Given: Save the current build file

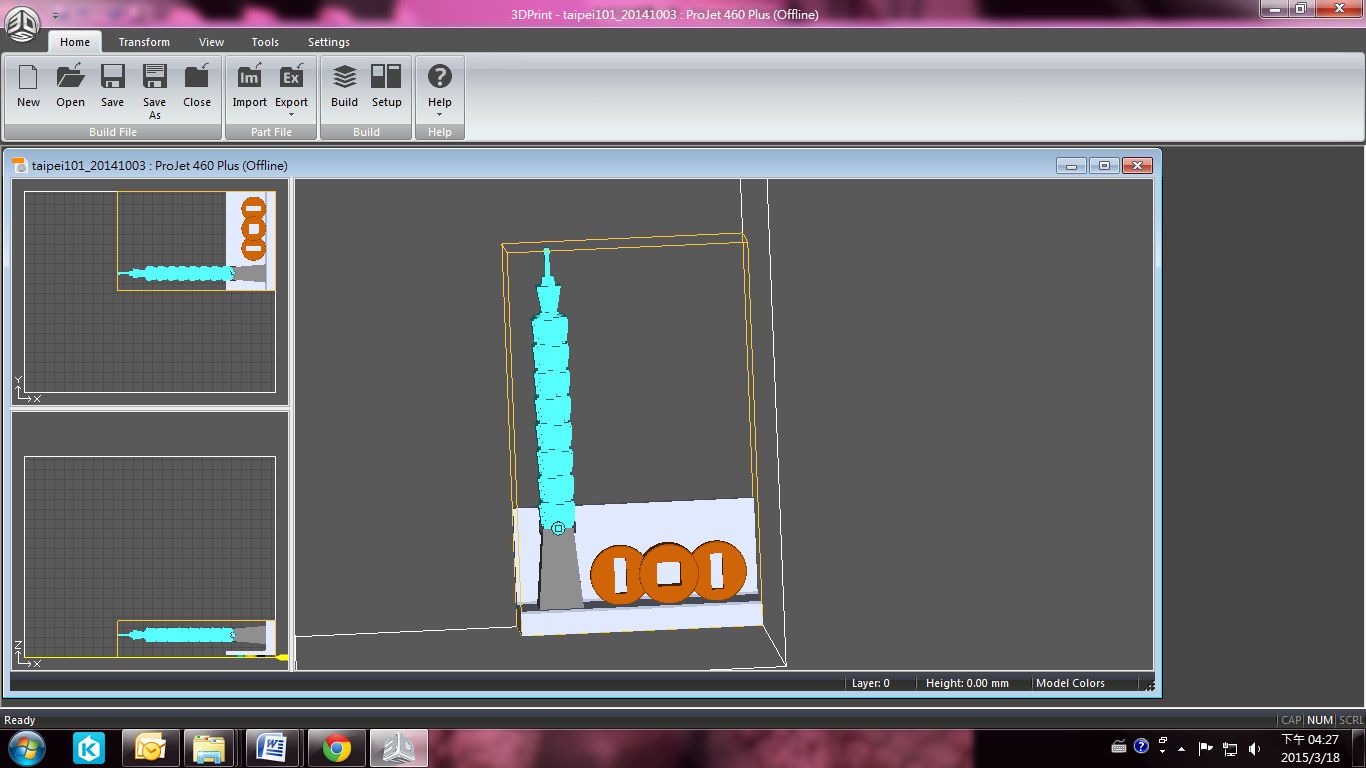Looking at the screenshot, I should [112, 86].
